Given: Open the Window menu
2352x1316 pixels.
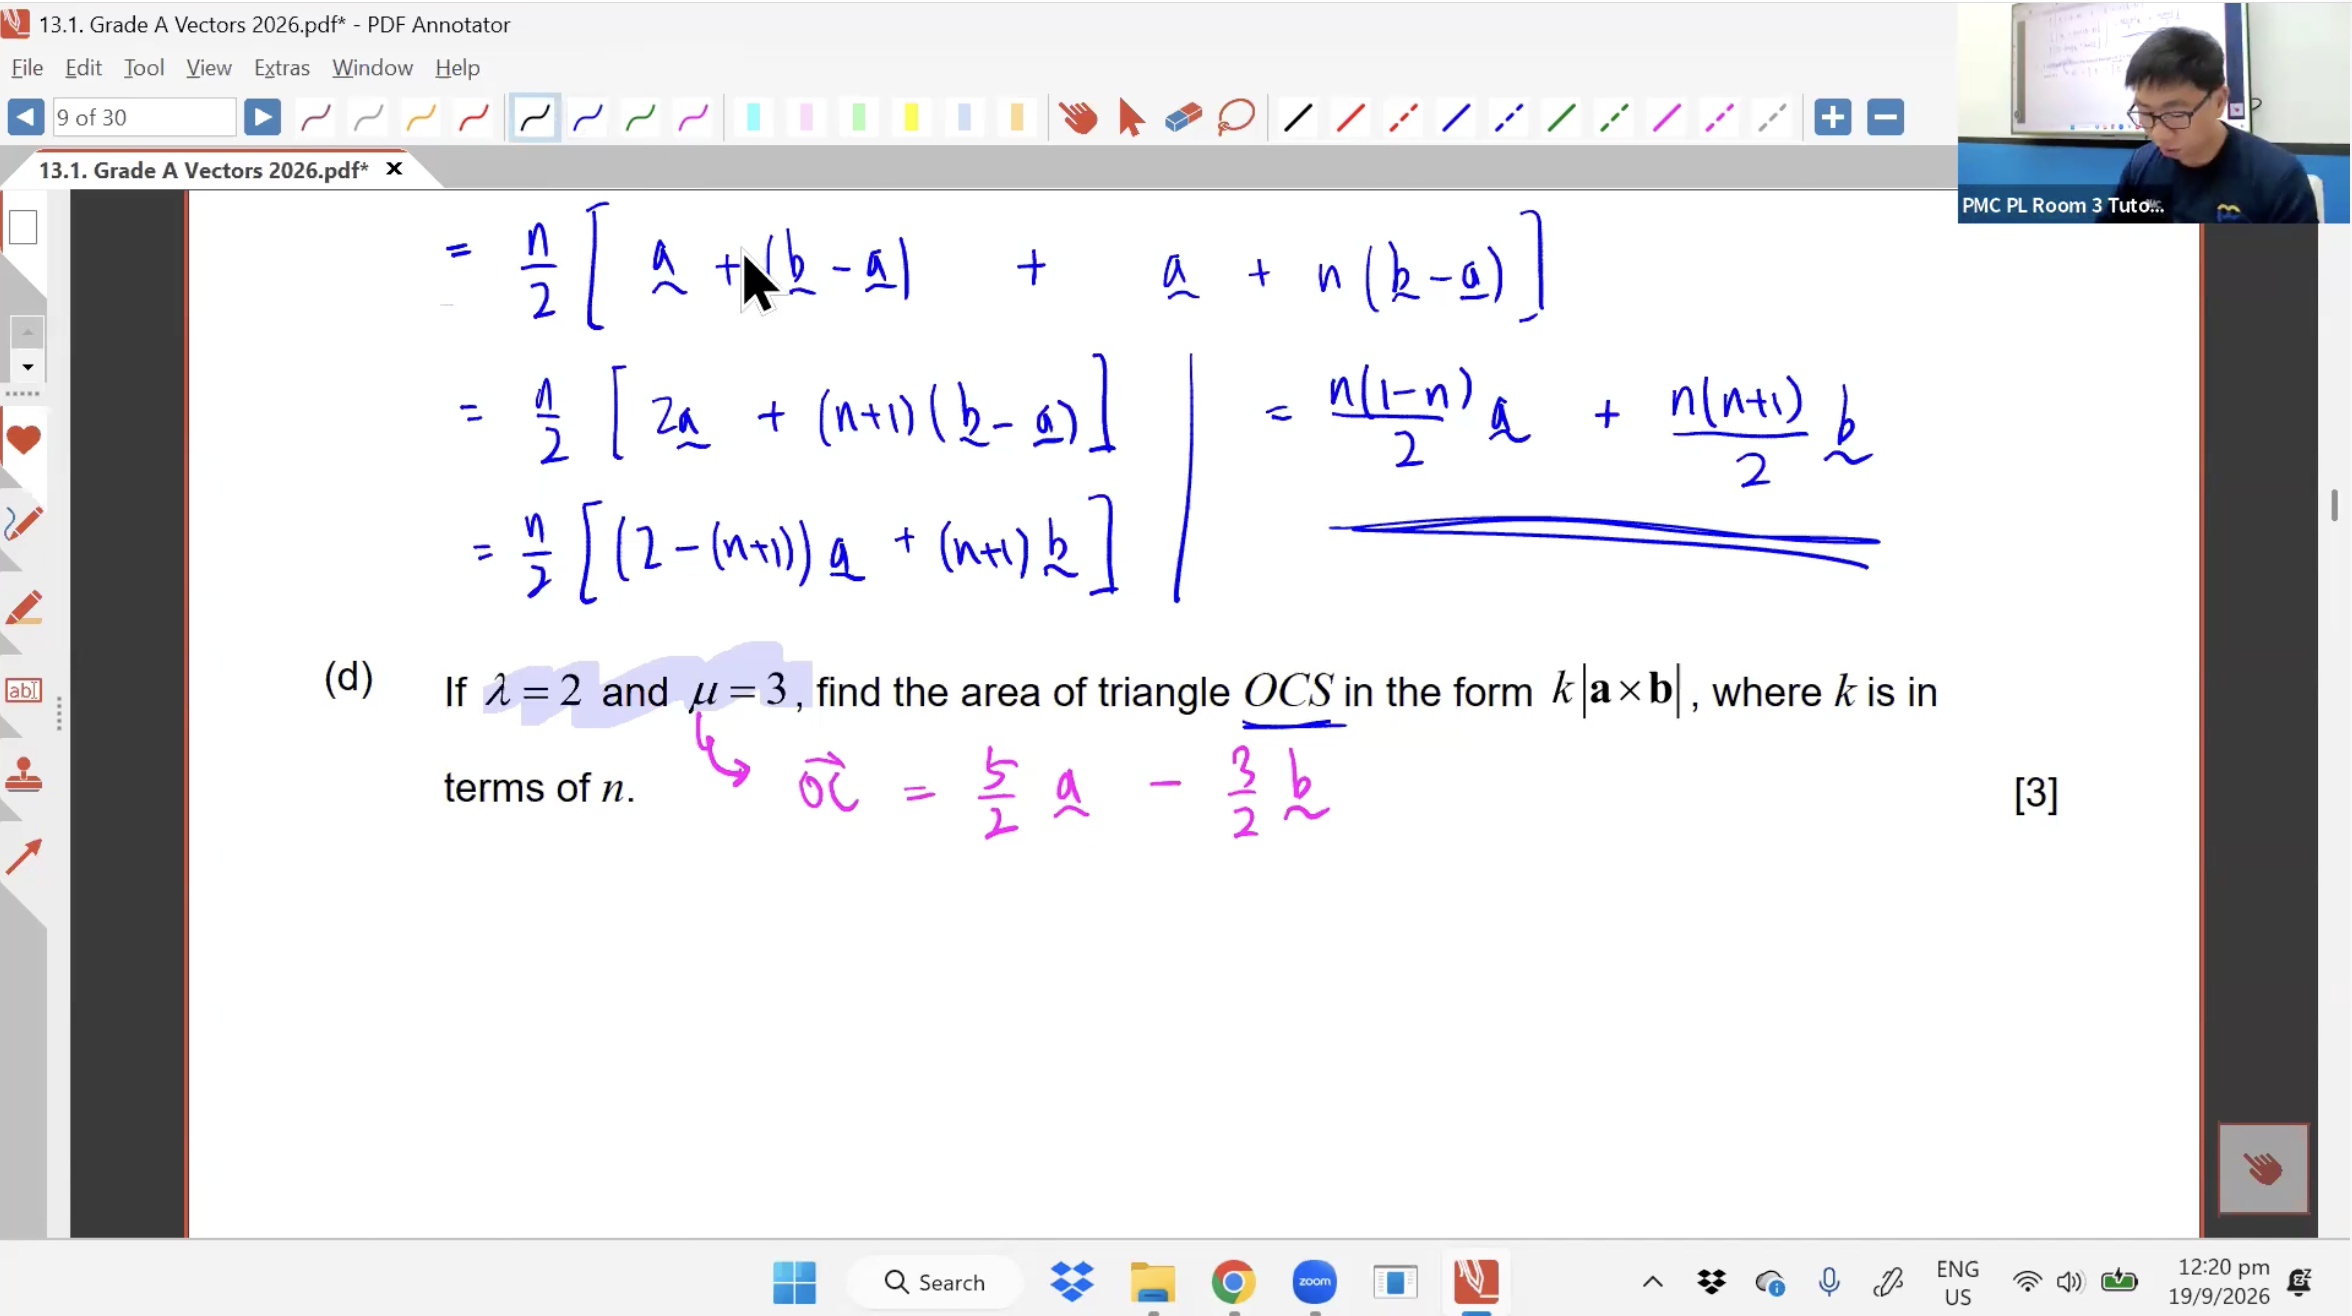Looking at the screenshot, I should pyautogui.click(x=372, y=67).
